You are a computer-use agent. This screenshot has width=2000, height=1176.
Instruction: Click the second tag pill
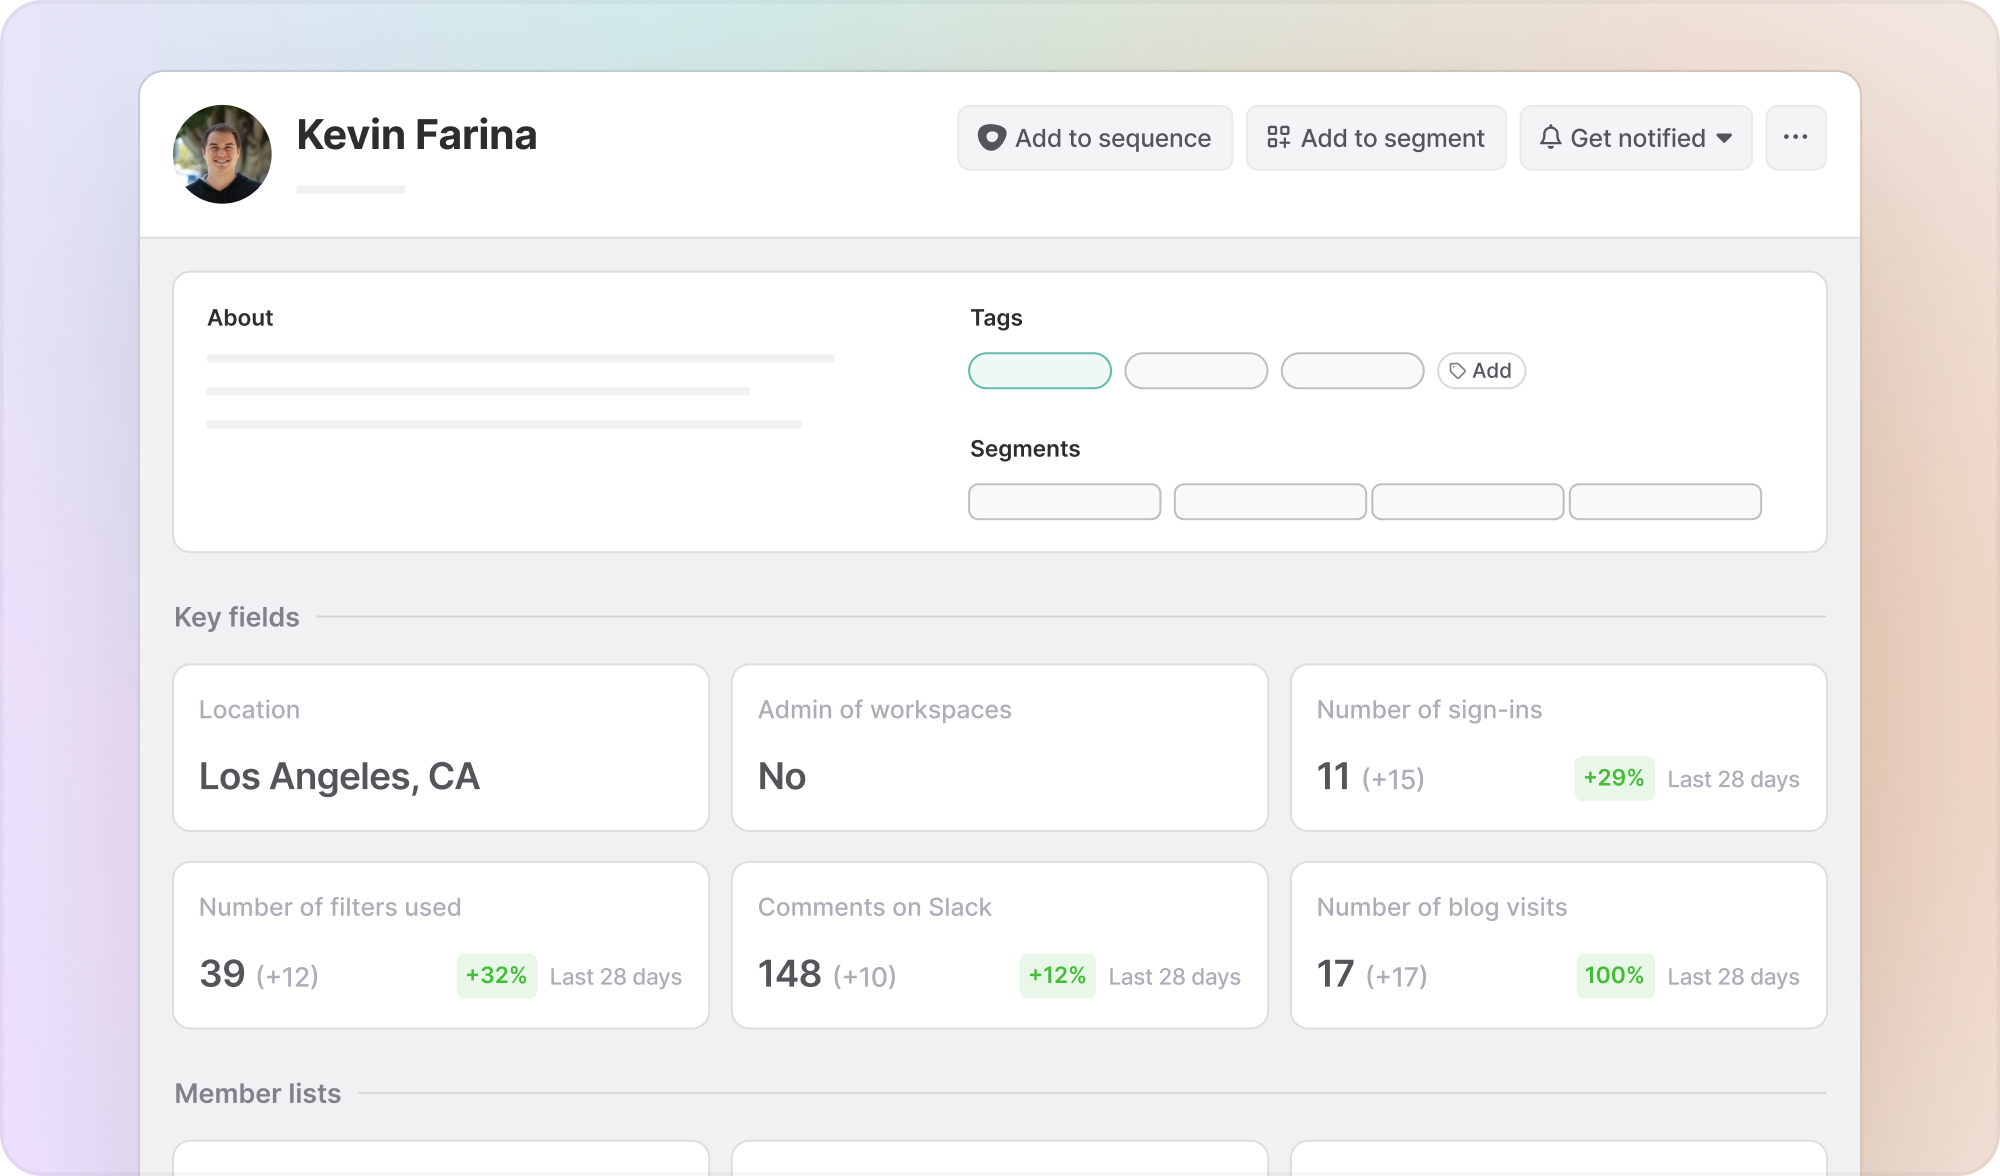1195,371
